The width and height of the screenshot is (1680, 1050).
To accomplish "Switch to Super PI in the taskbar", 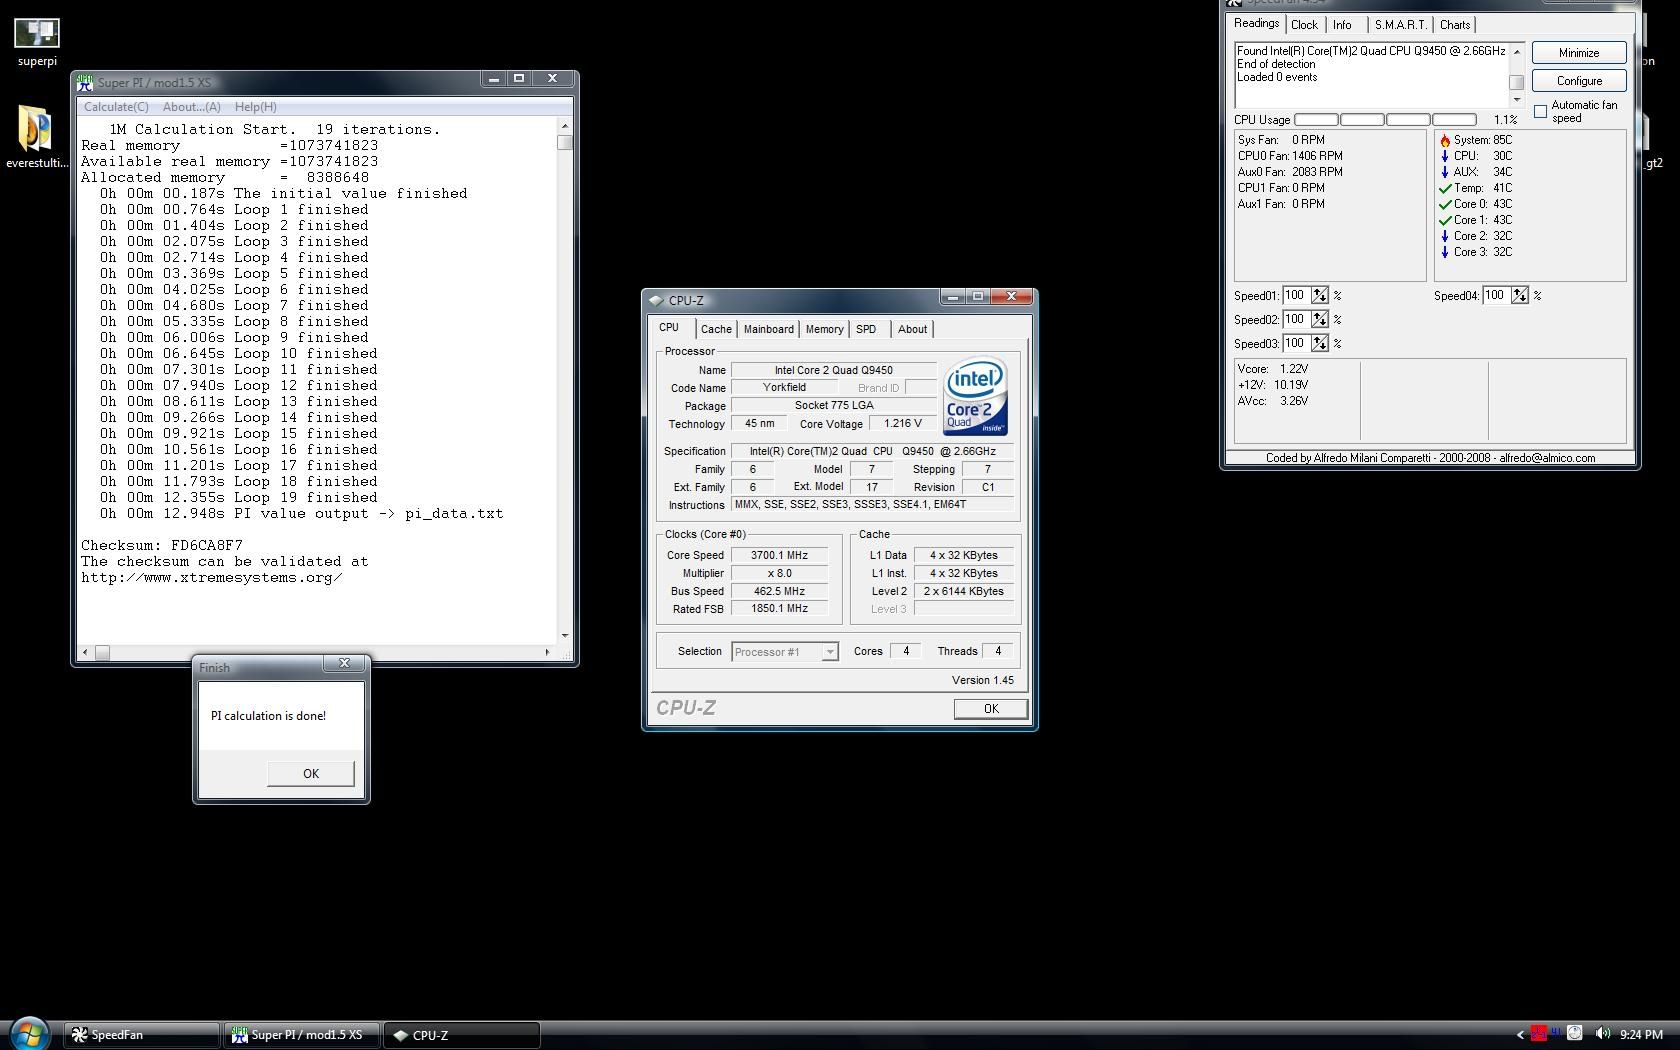I will pyautogui.click(x=301, y=1035).
